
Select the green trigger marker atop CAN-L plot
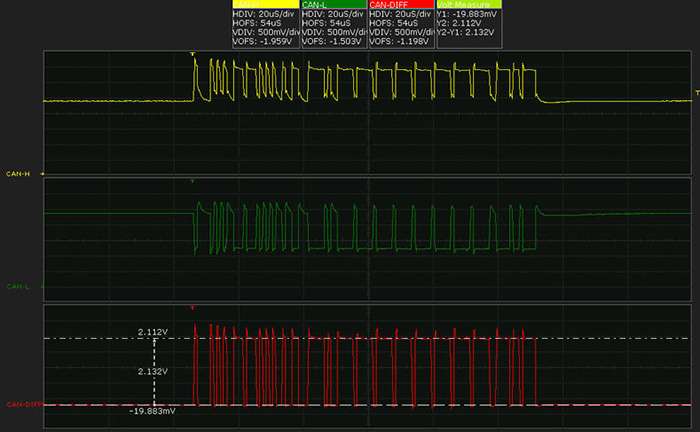coord(192,181)
